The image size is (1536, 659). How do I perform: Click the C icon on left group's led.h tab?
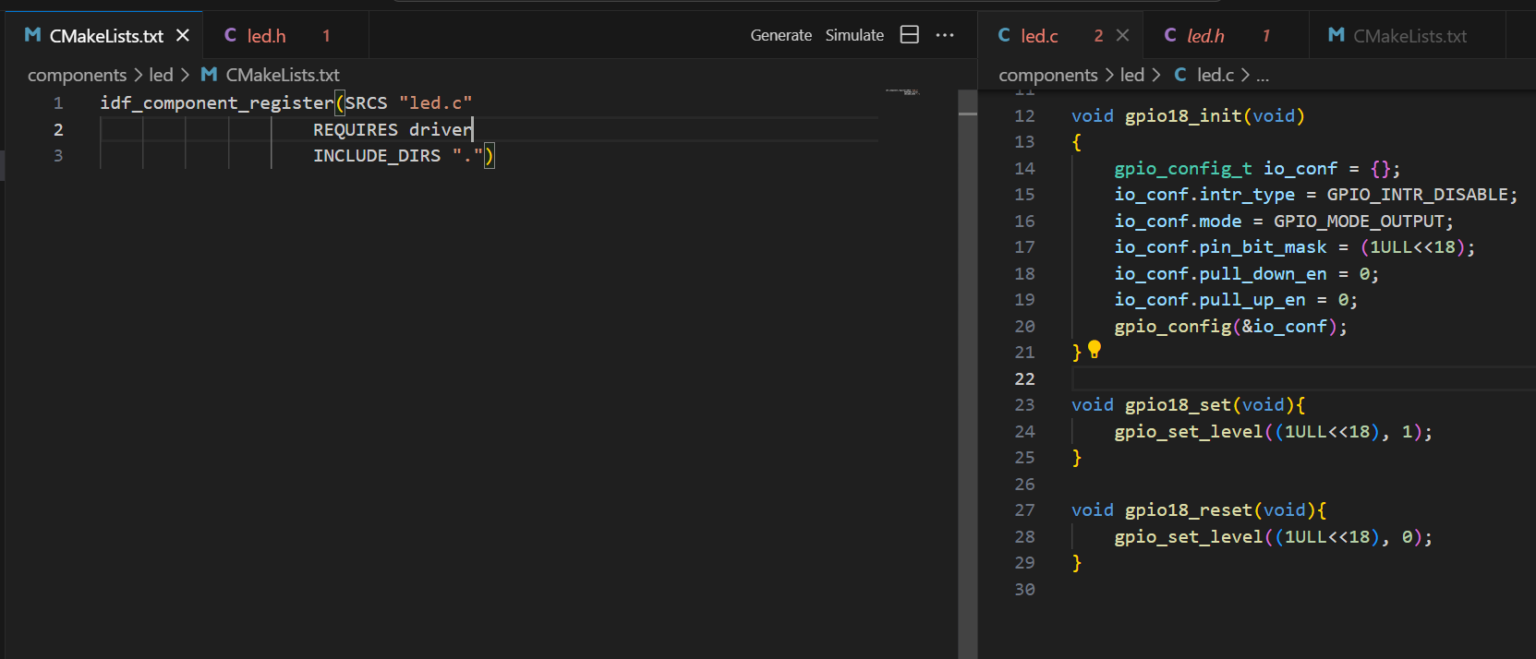(x=230, y=36)
